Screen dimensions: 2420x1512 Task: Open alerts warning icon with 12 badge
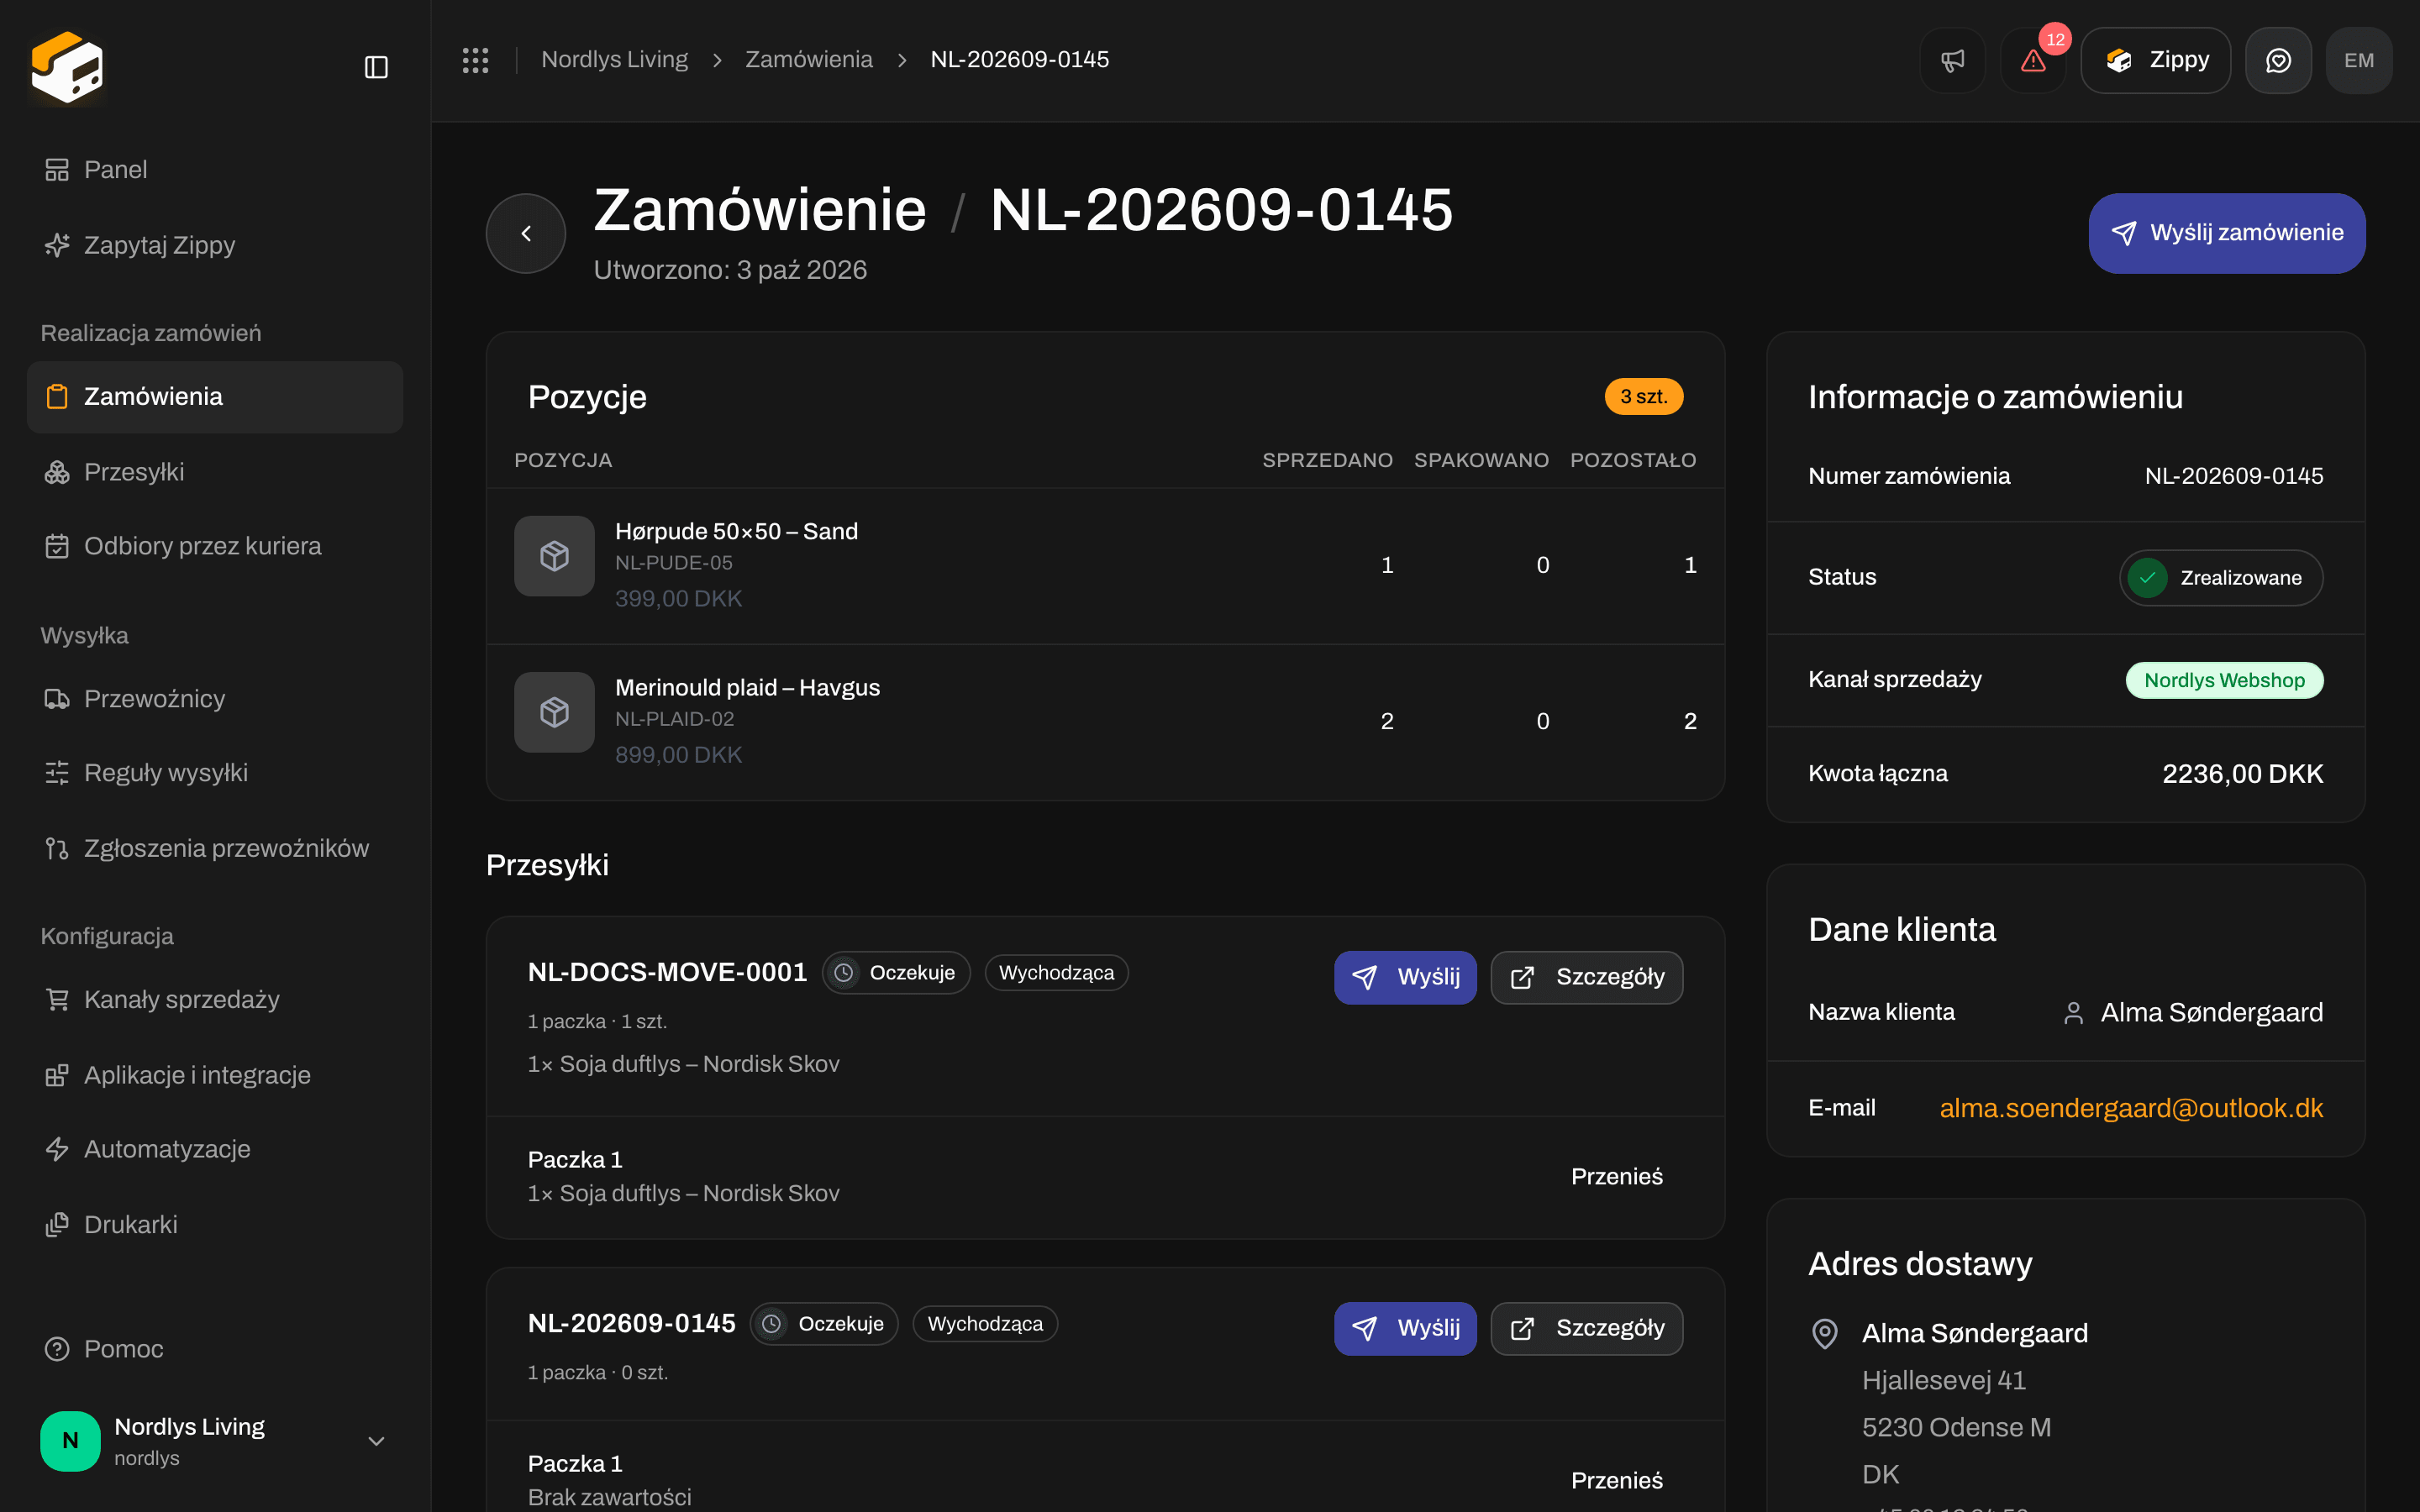click(2033, 60)
